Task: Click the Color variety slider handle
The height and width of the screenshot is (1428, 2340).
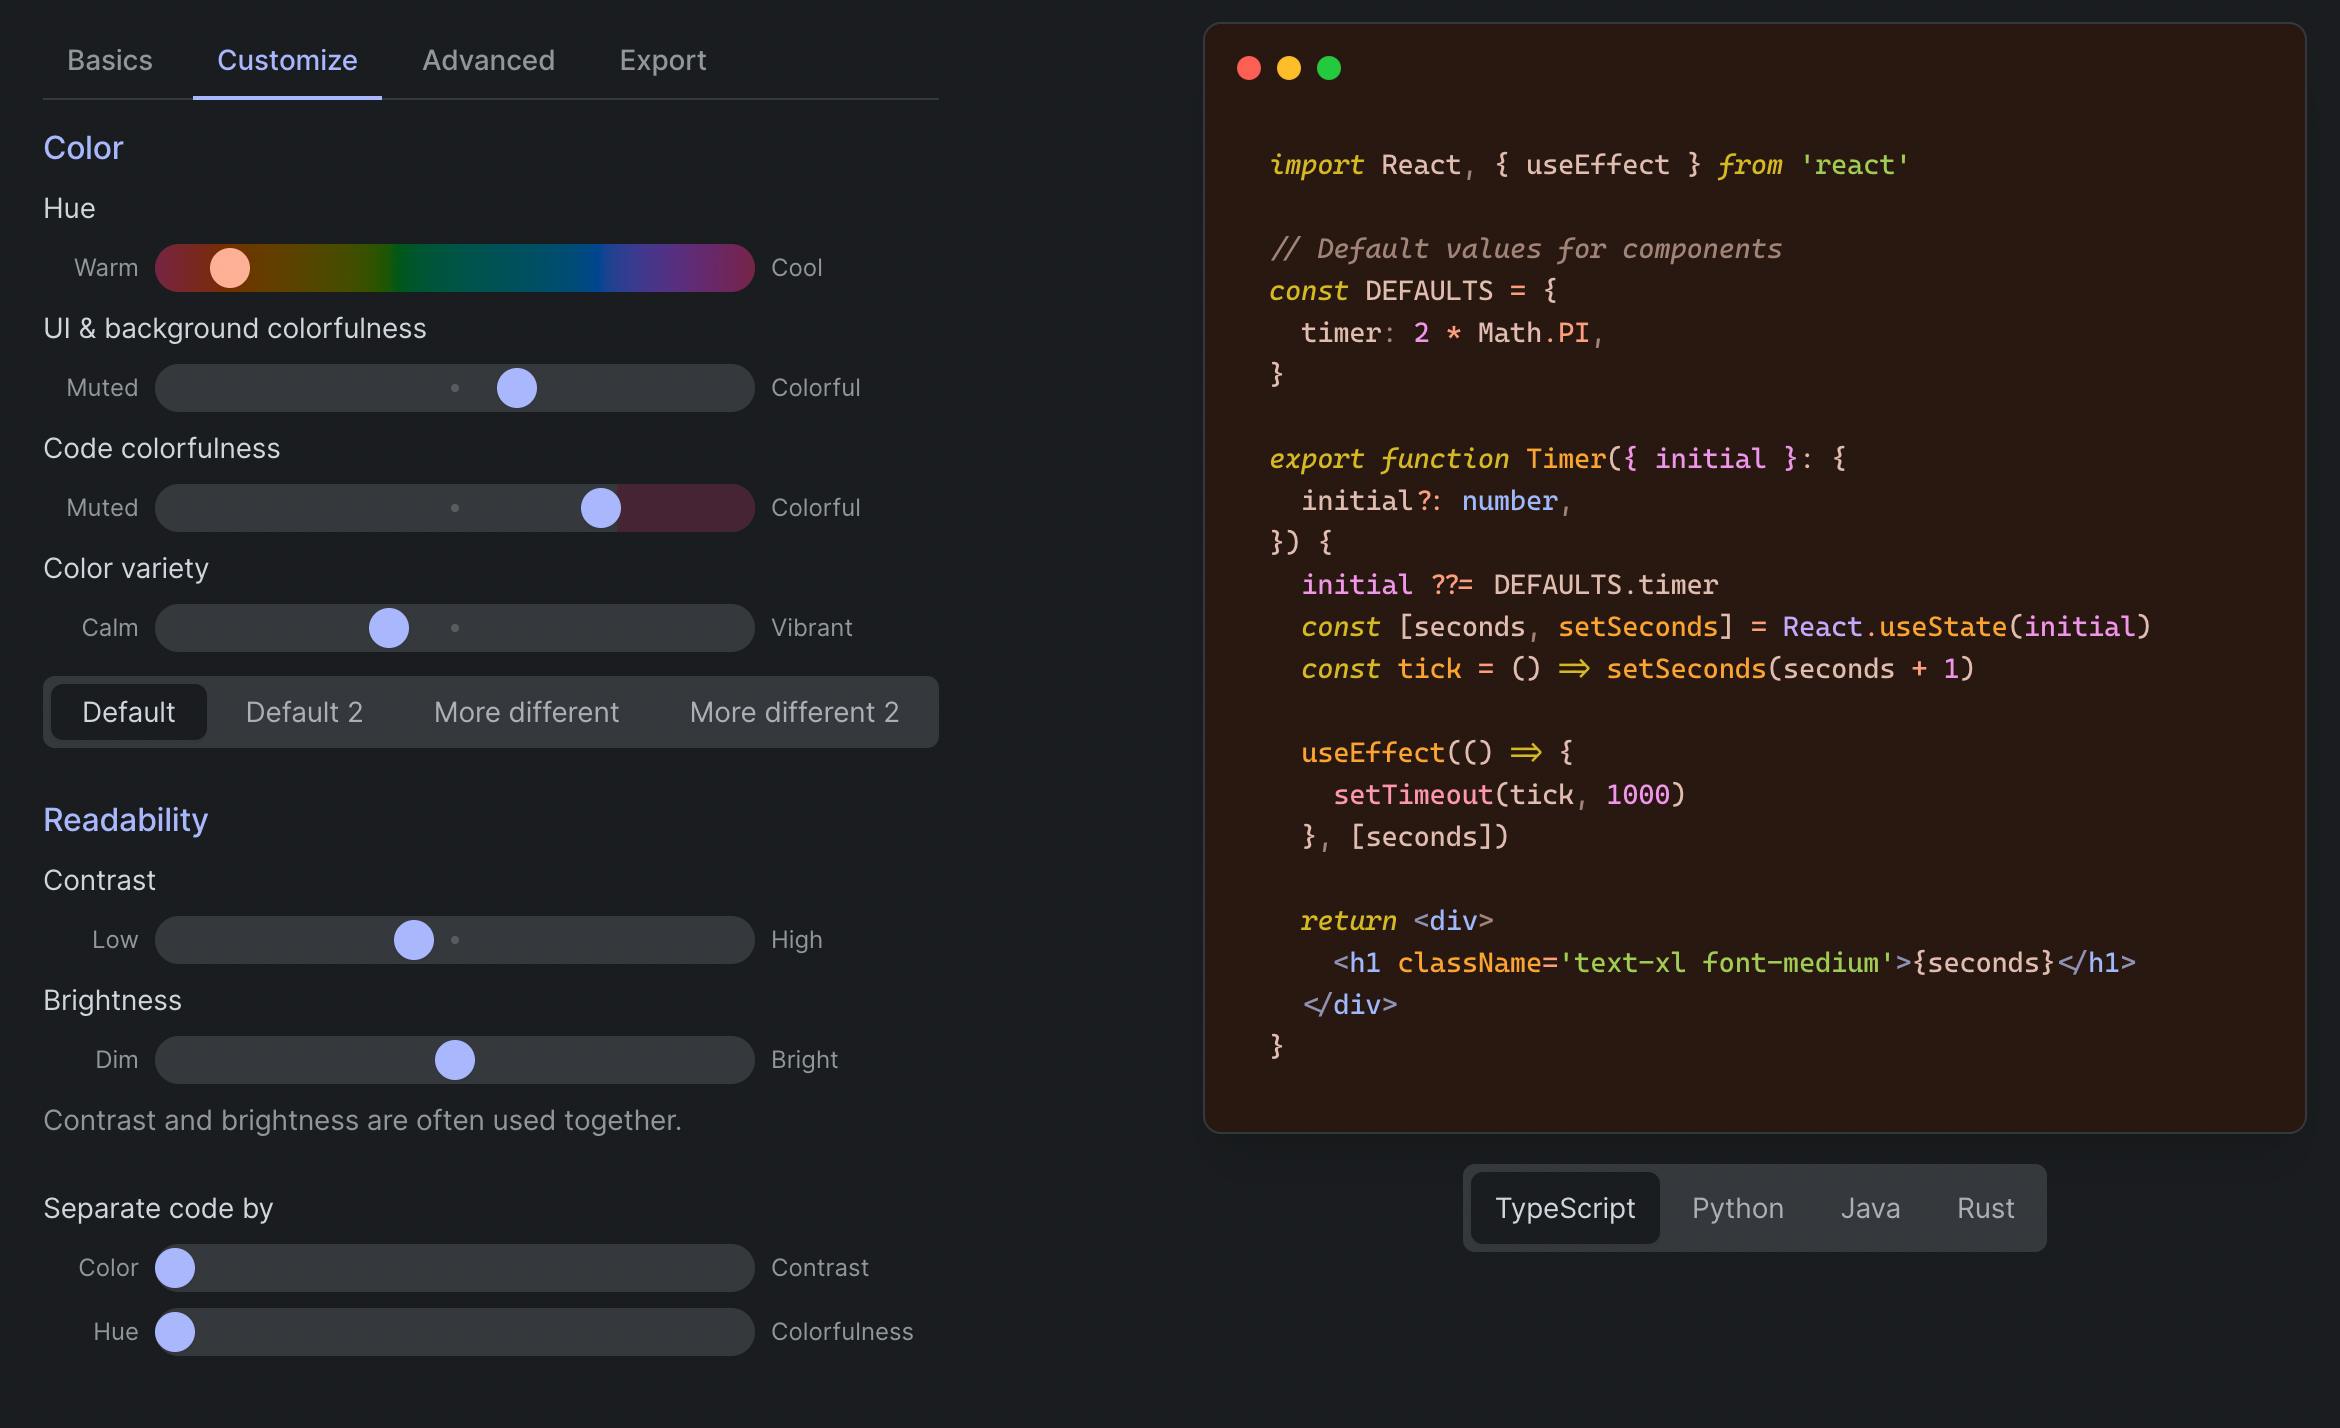Action: pyautogui.click(x=389, y=628)
